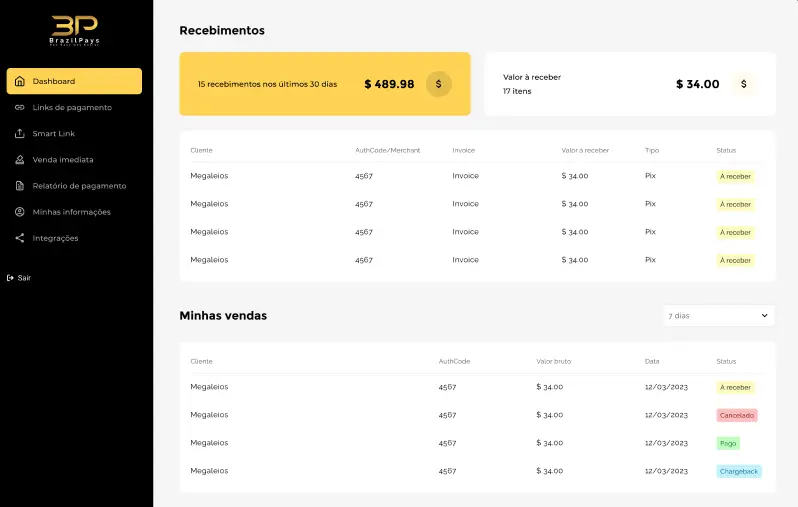Click Invoice in first Recebimentos row
The height and width of the screenshot is (507, 798).
(x=466, y=176)
